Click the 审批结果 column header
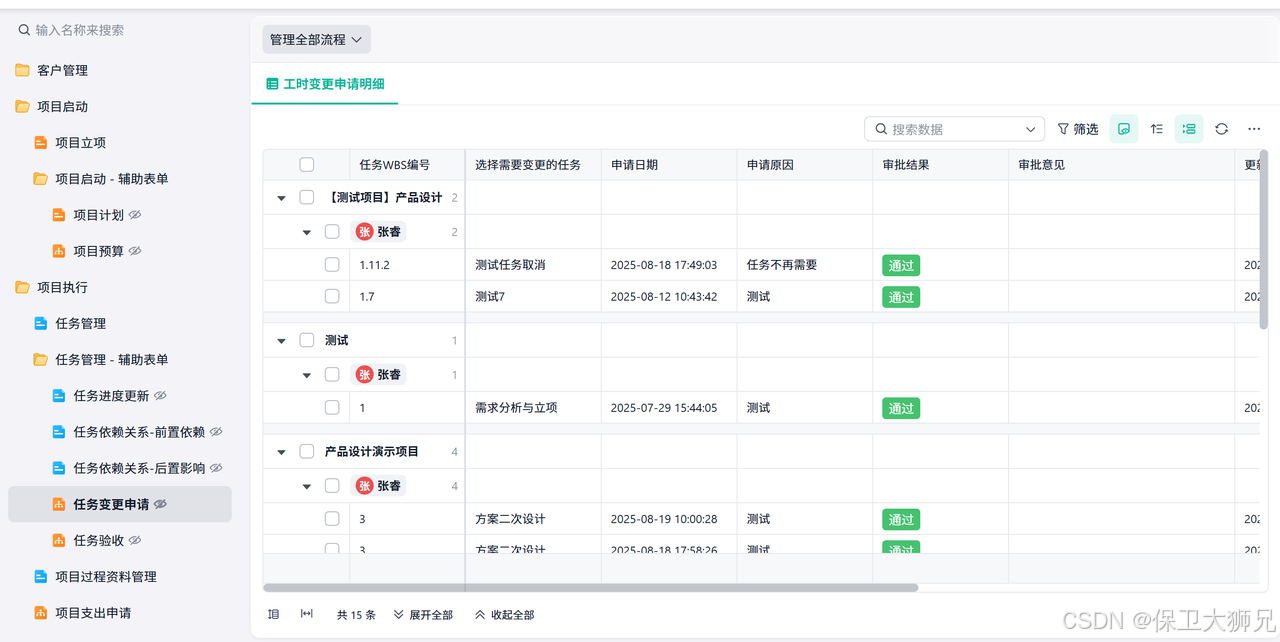The height and width of the screenshot is (642, 1280). click(x=940, y=165)
